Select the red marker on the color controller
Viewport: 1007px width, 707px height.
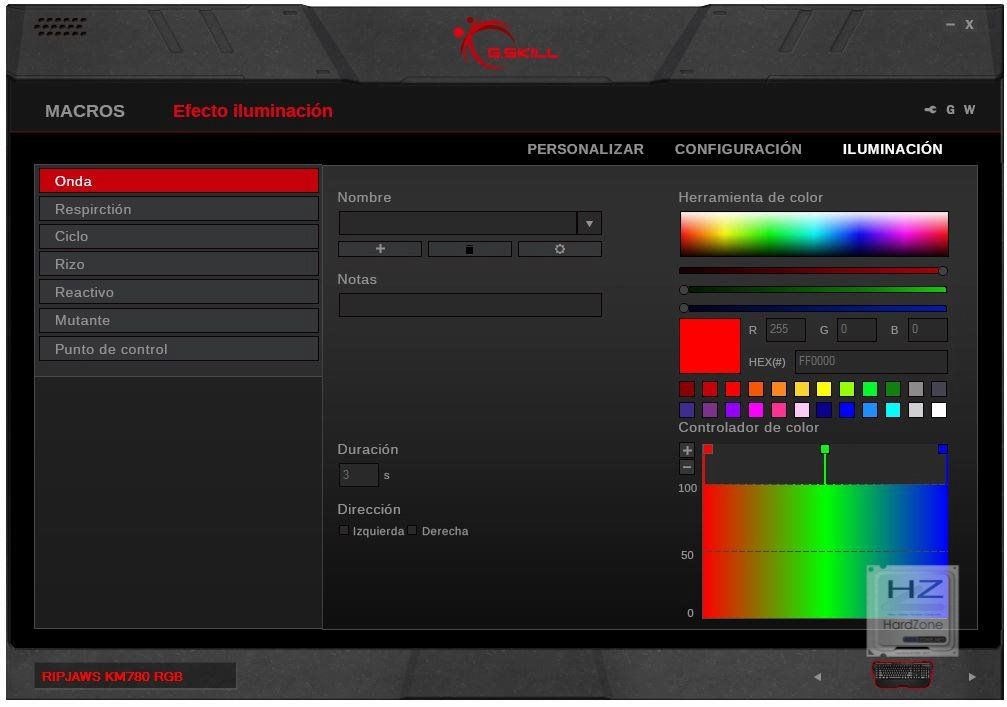click(708, 450)
